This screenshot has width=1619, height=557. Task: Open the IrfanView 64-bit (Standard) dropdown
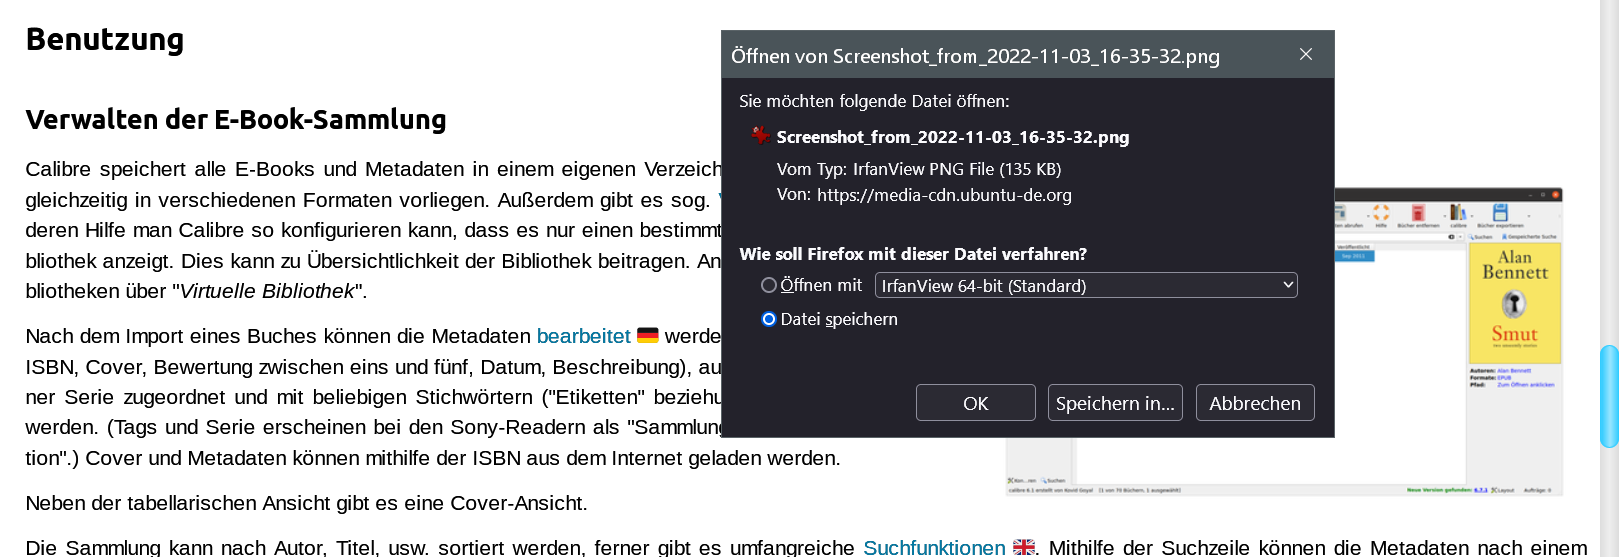1086,286
